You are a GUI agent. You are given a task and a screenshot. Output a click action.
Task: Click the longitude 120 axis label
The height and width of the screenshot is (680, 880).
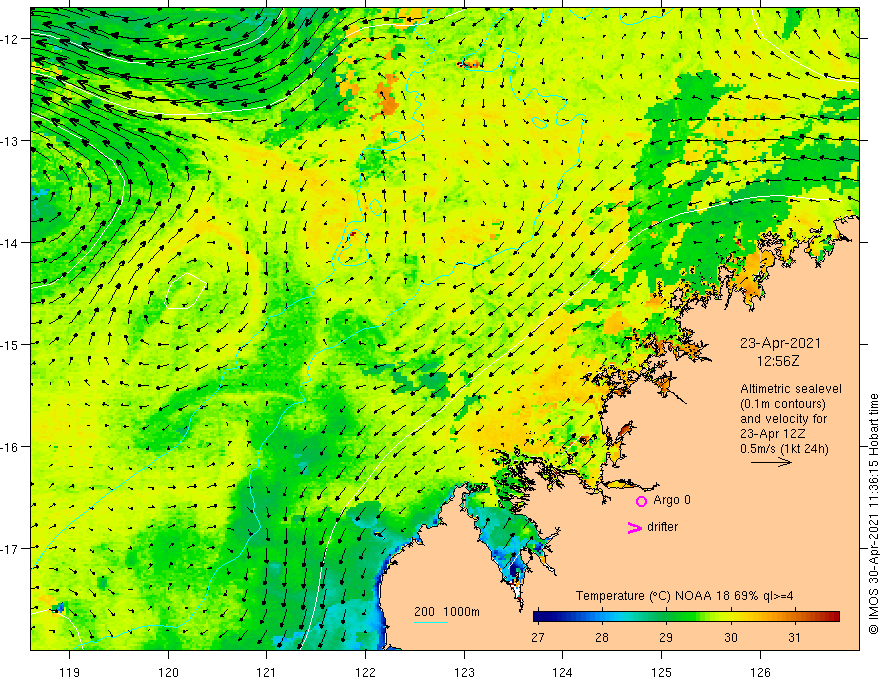(x=168, y=672)
